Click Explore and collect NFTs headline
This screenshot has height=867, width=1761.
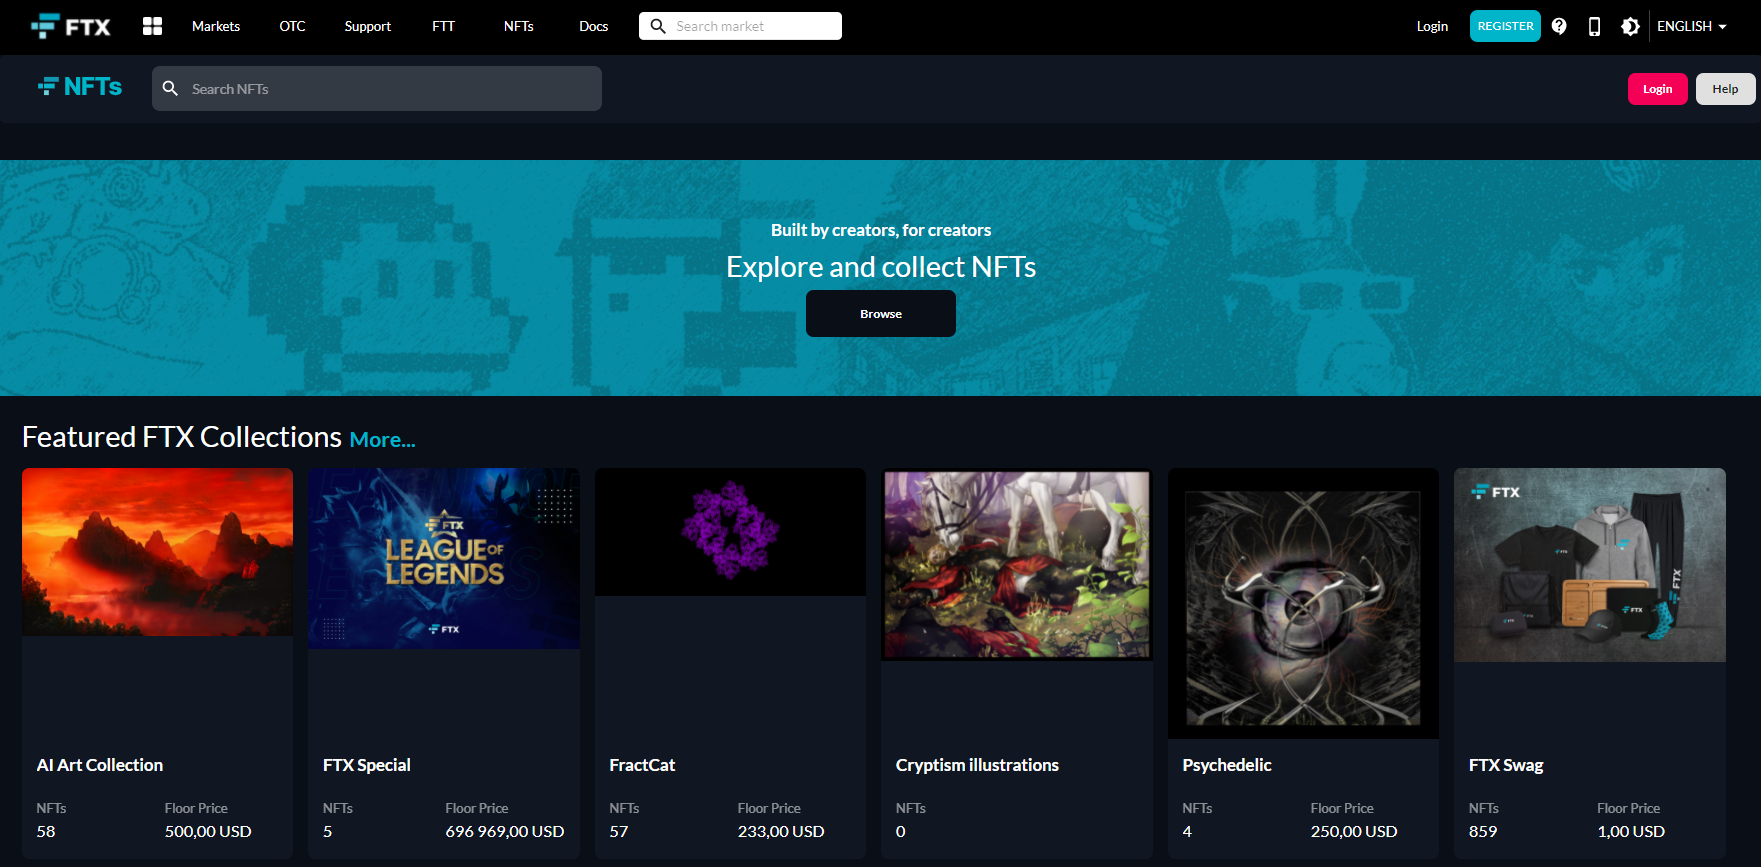pos(881,267)
